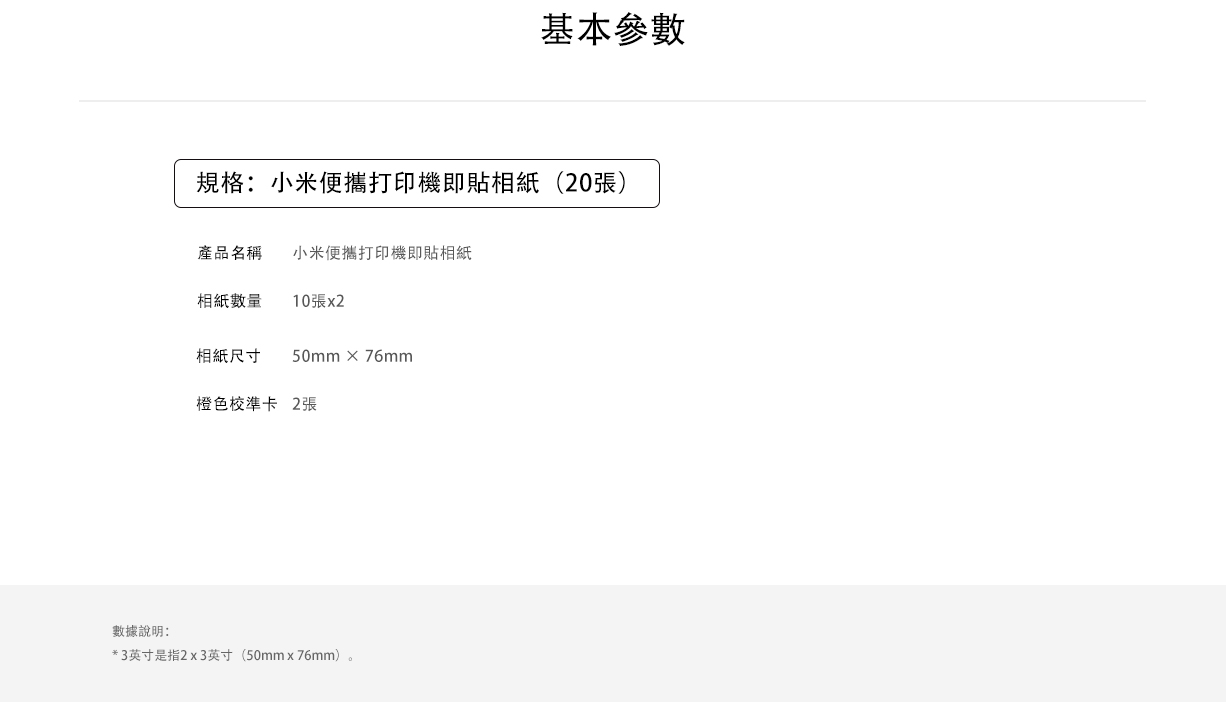
Task: Click the multiplication sign in paper size
Action: coord(352,357)
